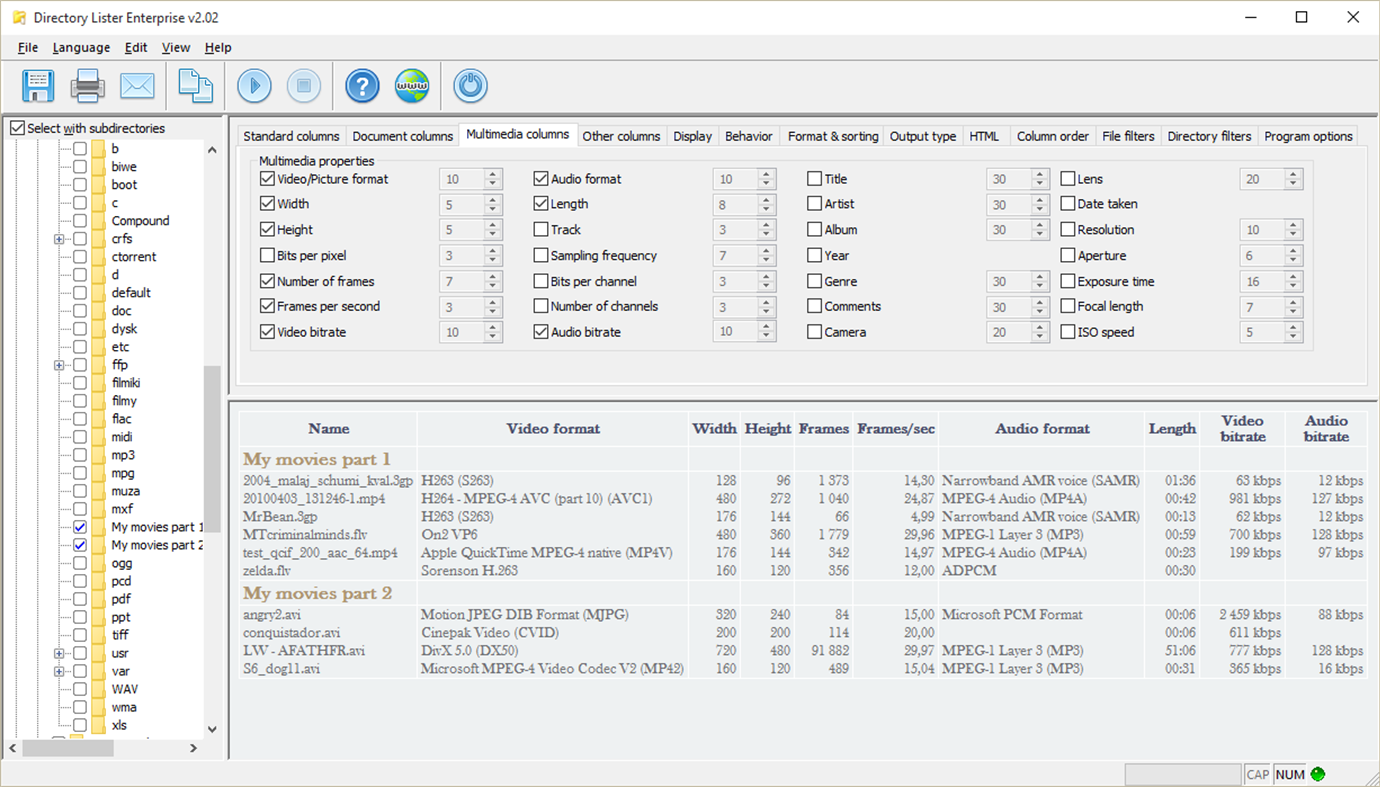The image size is (1380, 787).
Task: Select the Copy to clipboard icon
Action: tap(195, 86)
